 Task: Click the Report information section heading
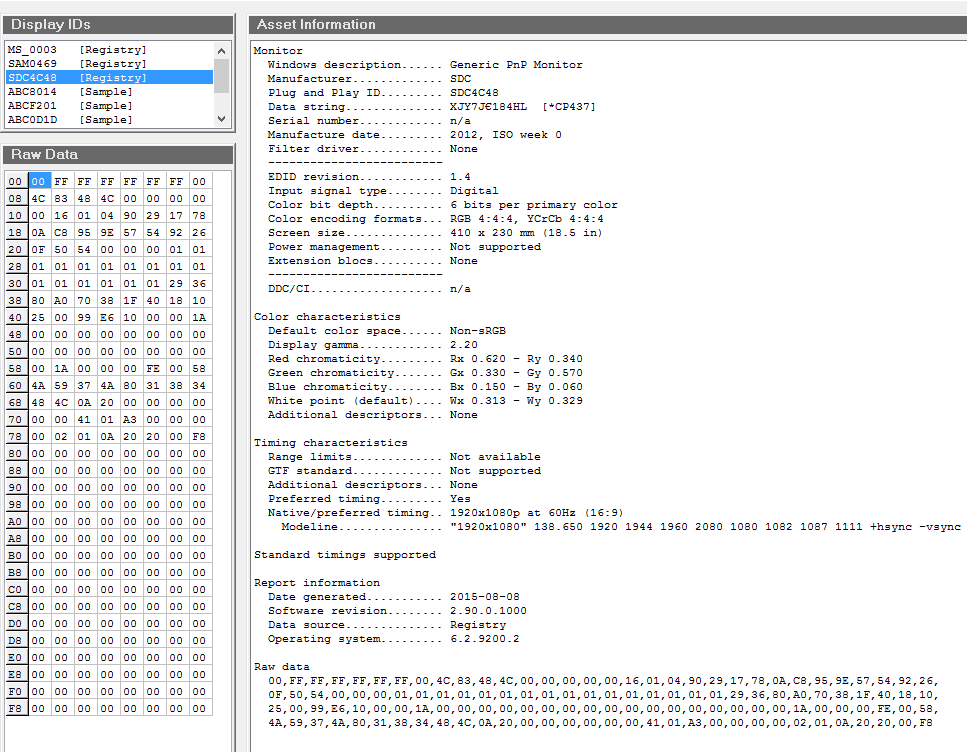click(317, 583)
